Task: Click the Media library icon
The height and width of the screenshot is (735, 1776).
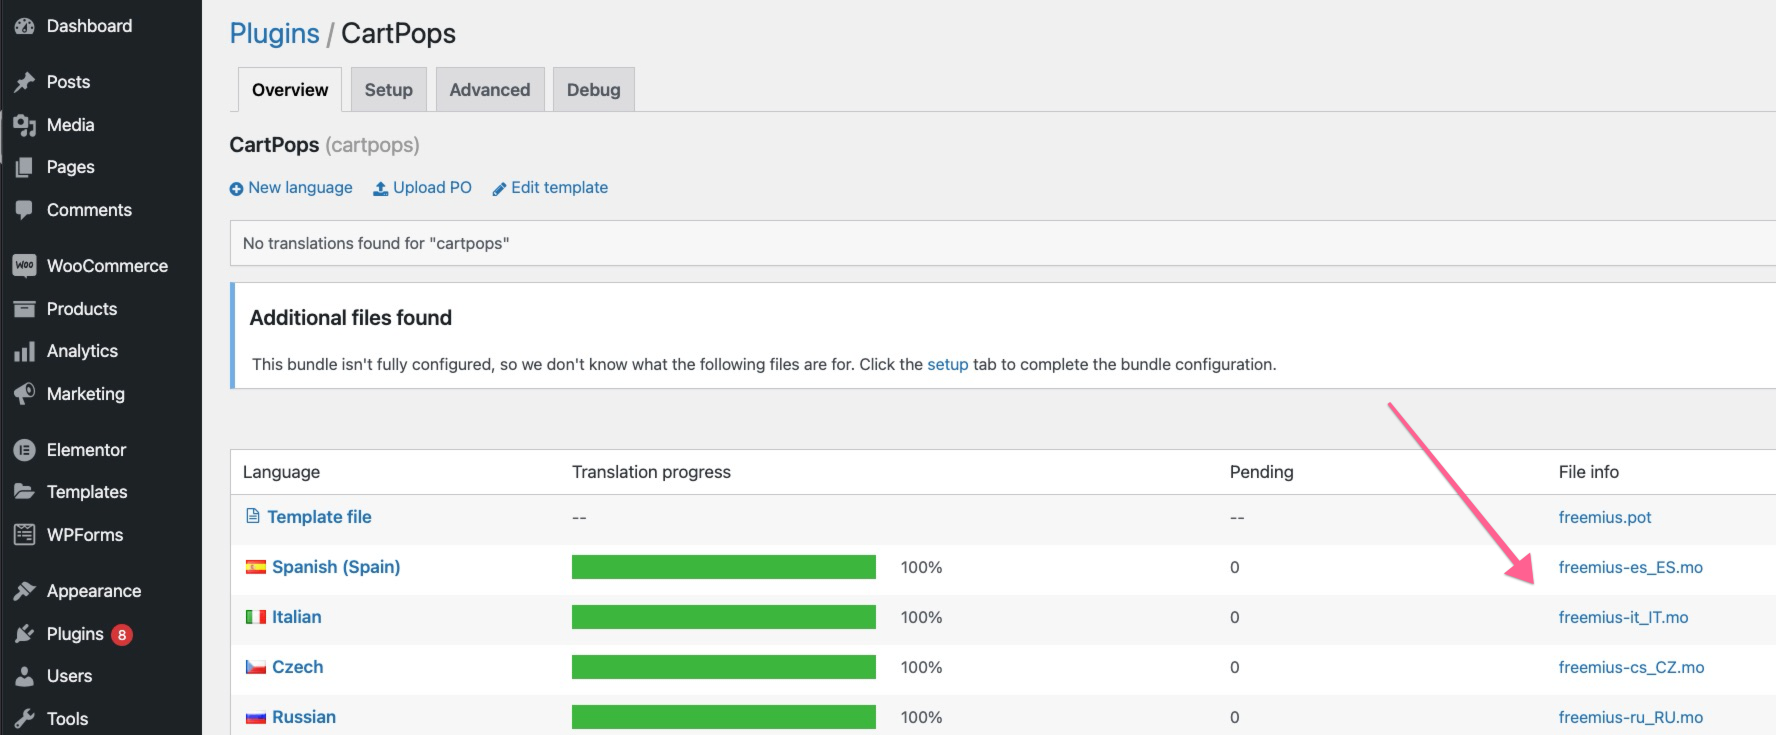Action: point(25,125)
